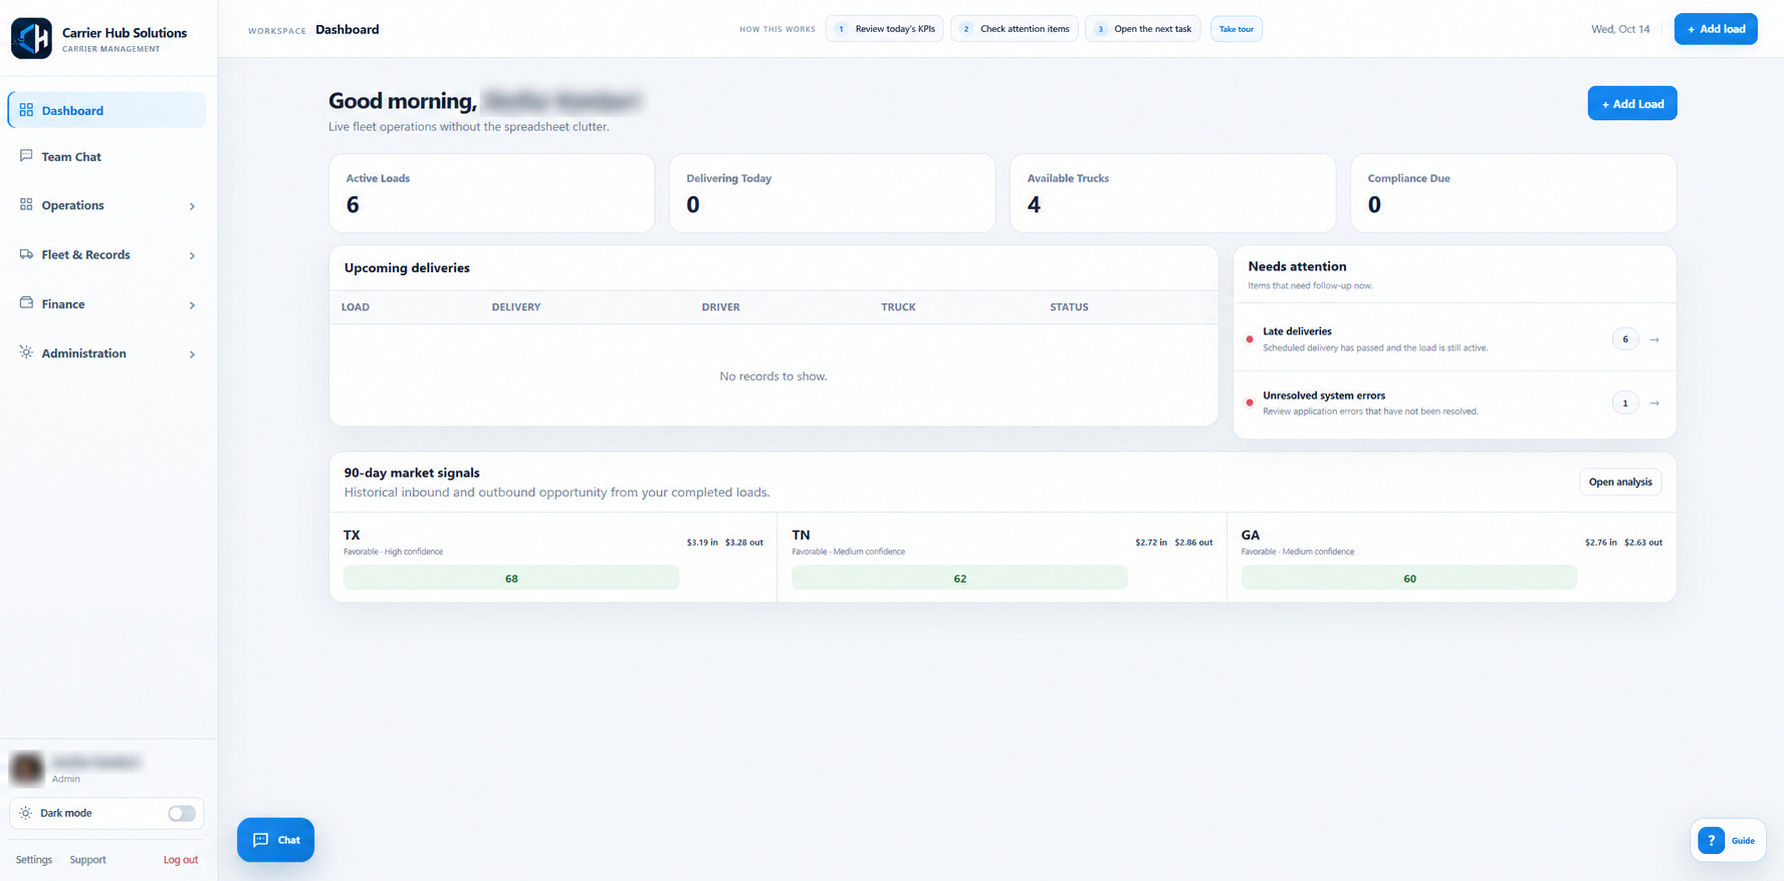
Task: Open the Support link
Action: [88, 860]
